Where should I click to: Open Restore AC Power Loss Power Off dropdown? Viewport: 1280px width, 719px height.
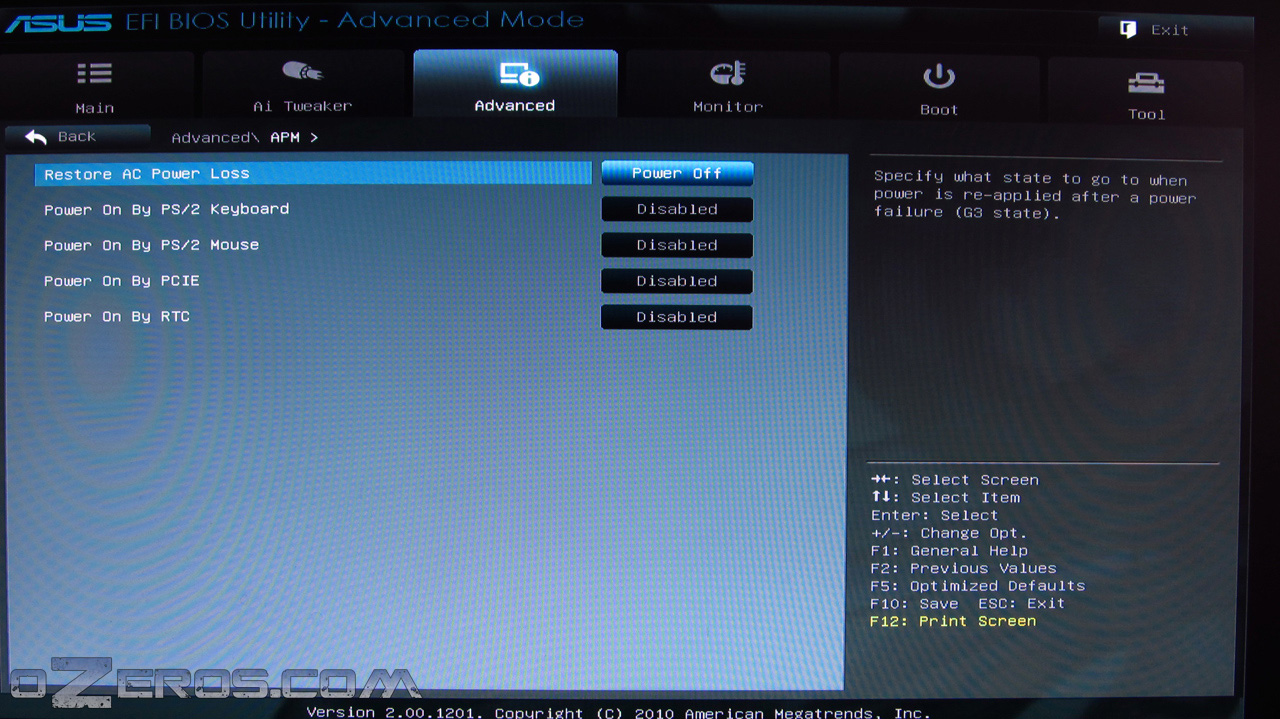[x=677, y=173]
